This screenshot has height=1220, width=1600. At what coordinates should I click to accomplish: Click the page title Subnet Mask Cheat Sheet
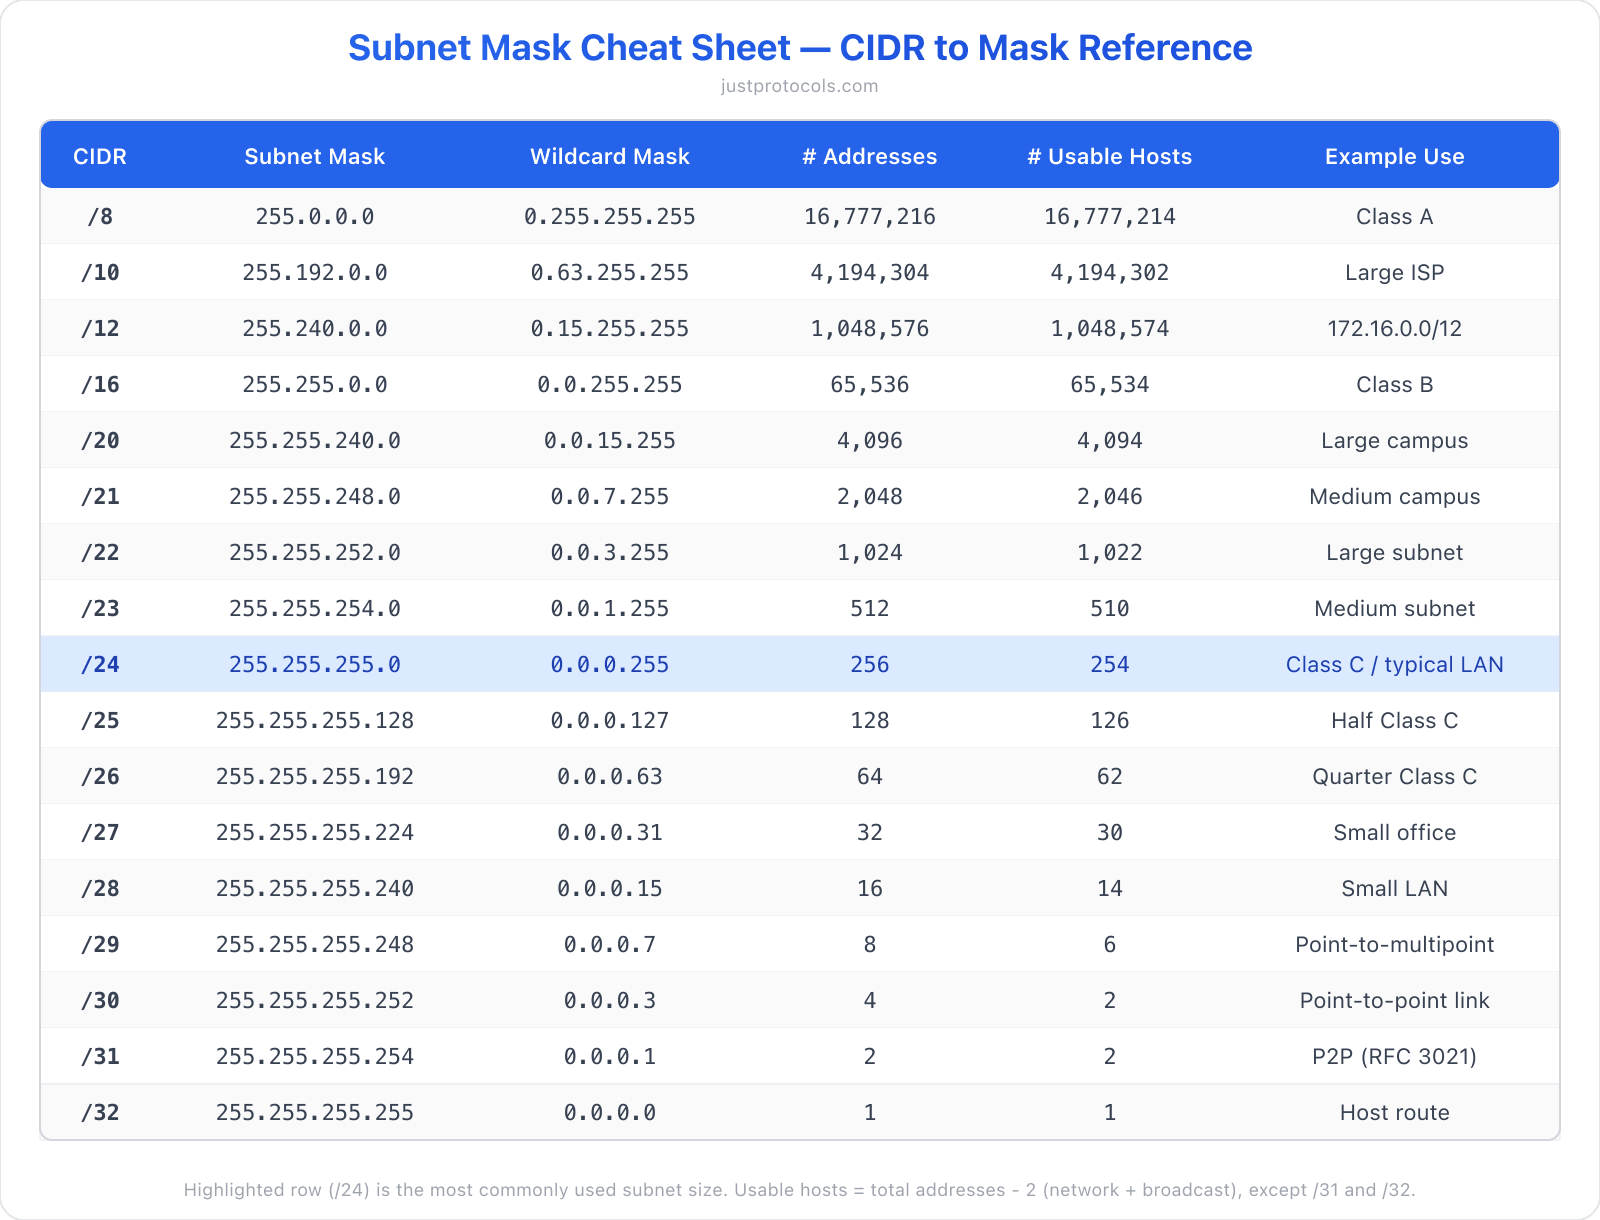tap(799, 48)
